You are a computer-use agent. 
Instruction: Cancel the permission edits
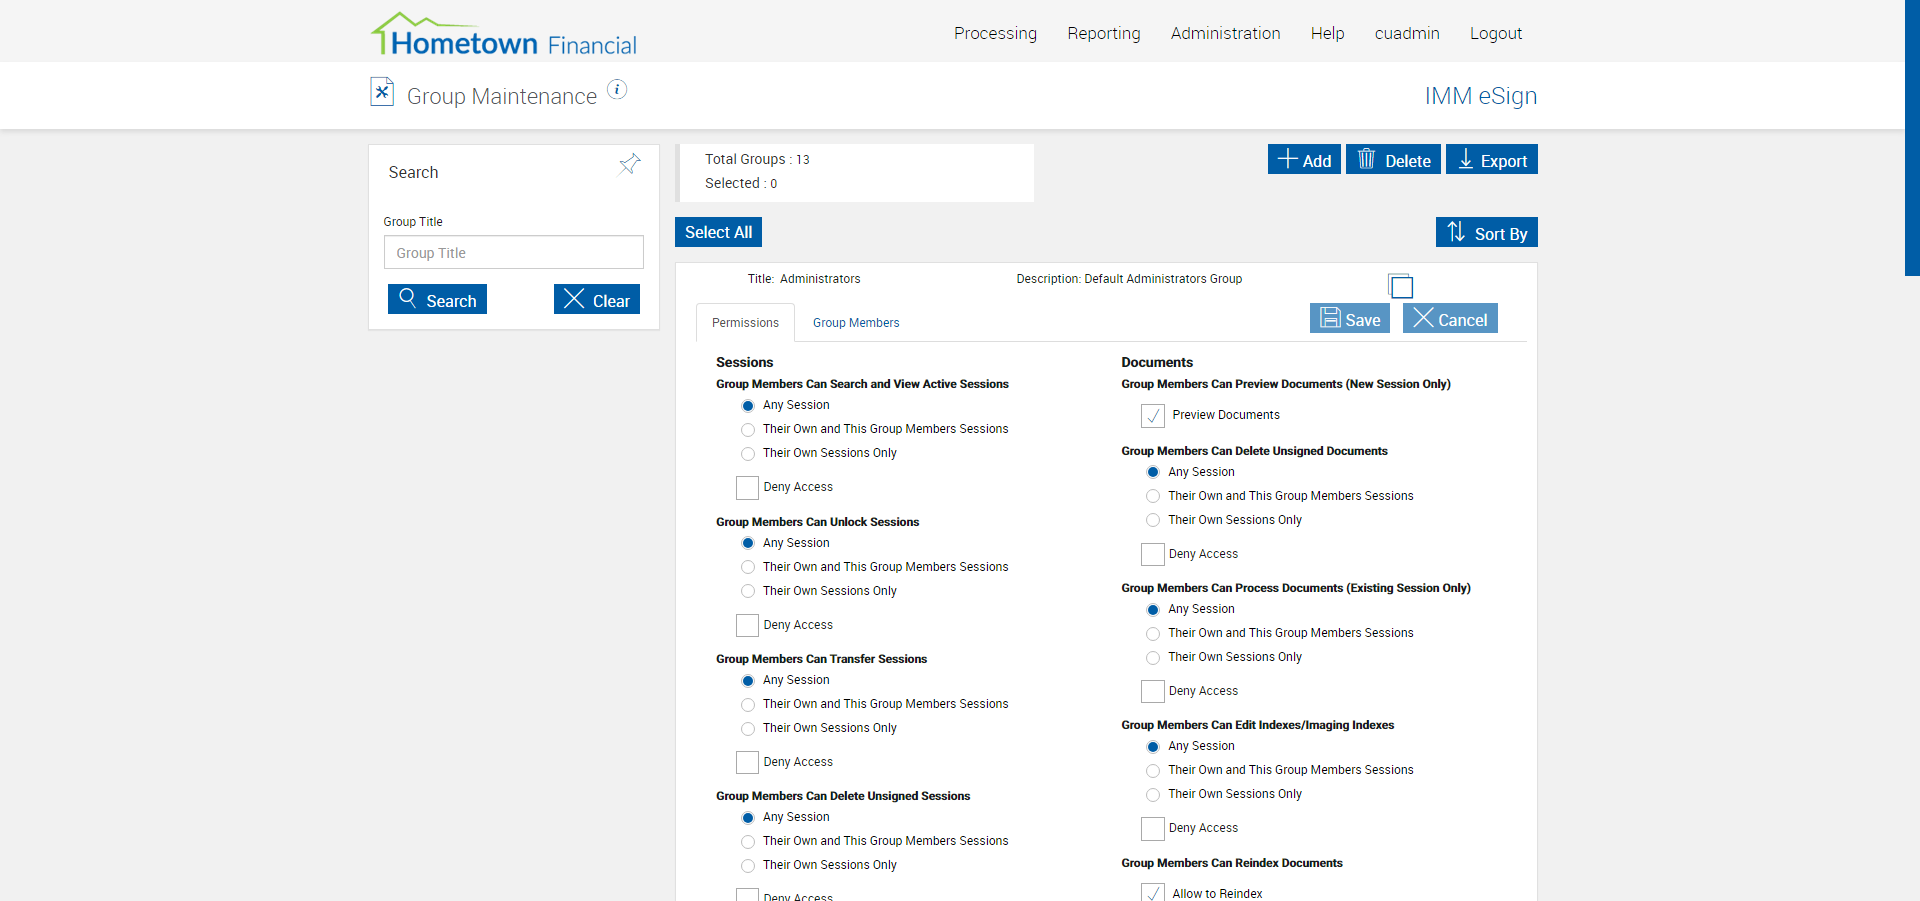coord(1450,319)
